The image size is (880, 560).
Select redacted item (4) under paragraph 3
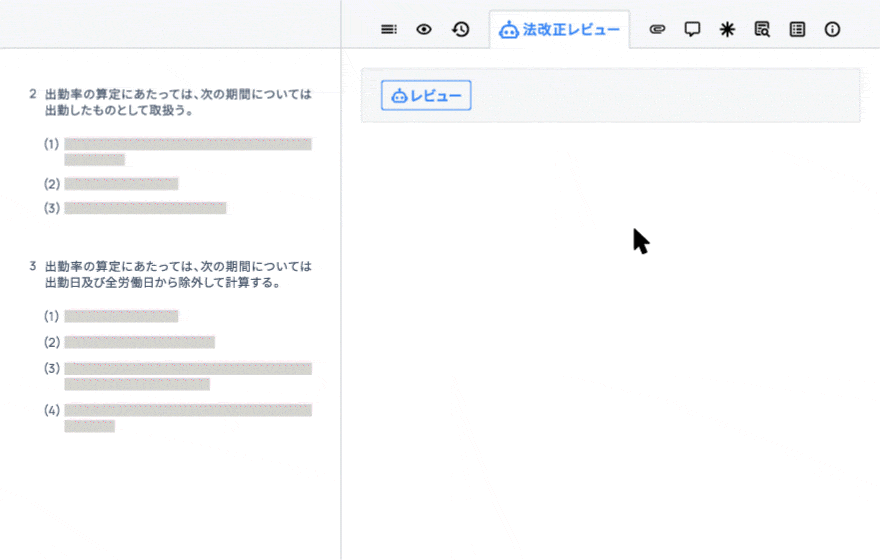[x=187, y=417]
